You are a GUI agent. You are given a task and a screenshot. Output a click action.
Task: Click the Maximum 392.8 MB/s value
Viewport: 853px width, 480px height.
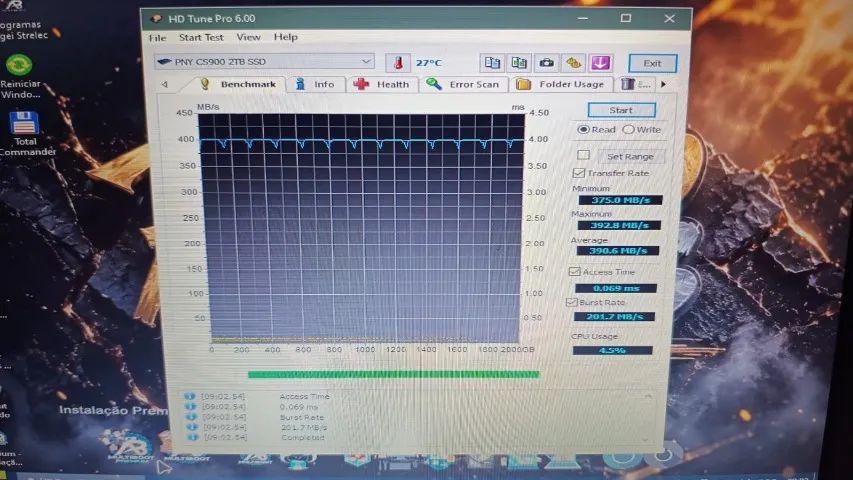tap(619, 225)
